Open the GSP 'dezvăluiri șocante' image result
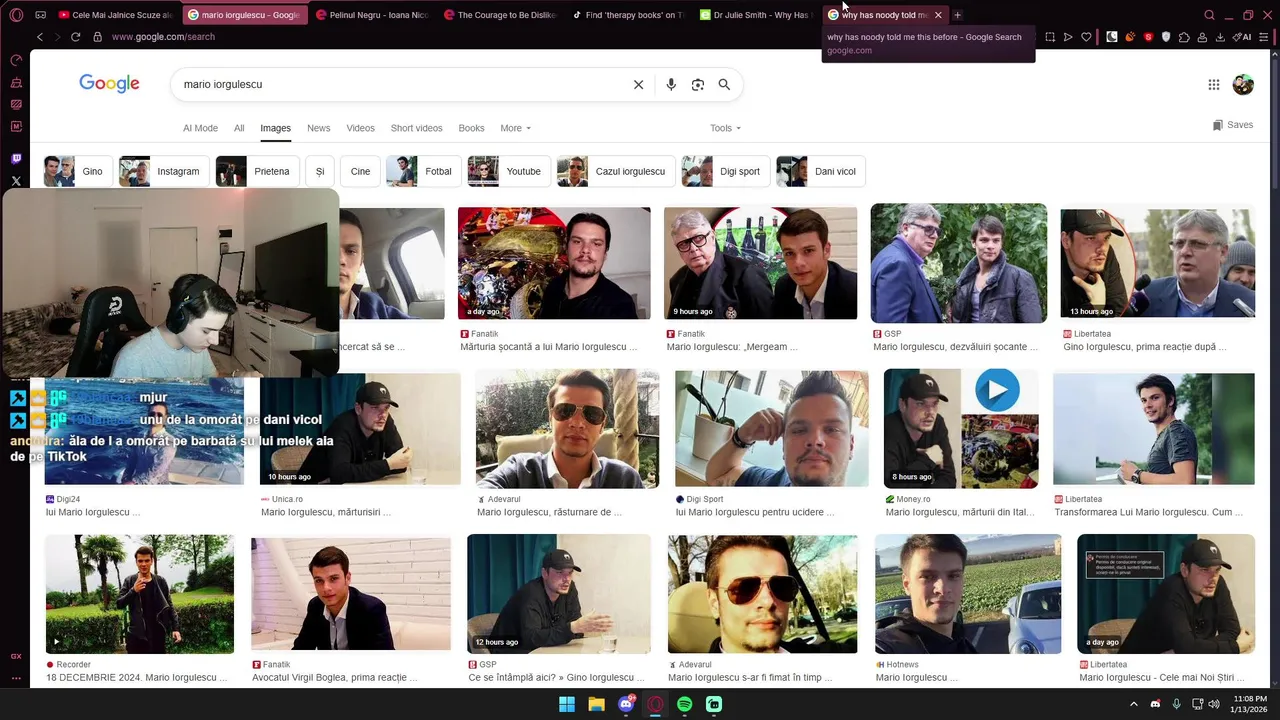The height and width of the screenshot is (720, 1280). pos(959,264)
